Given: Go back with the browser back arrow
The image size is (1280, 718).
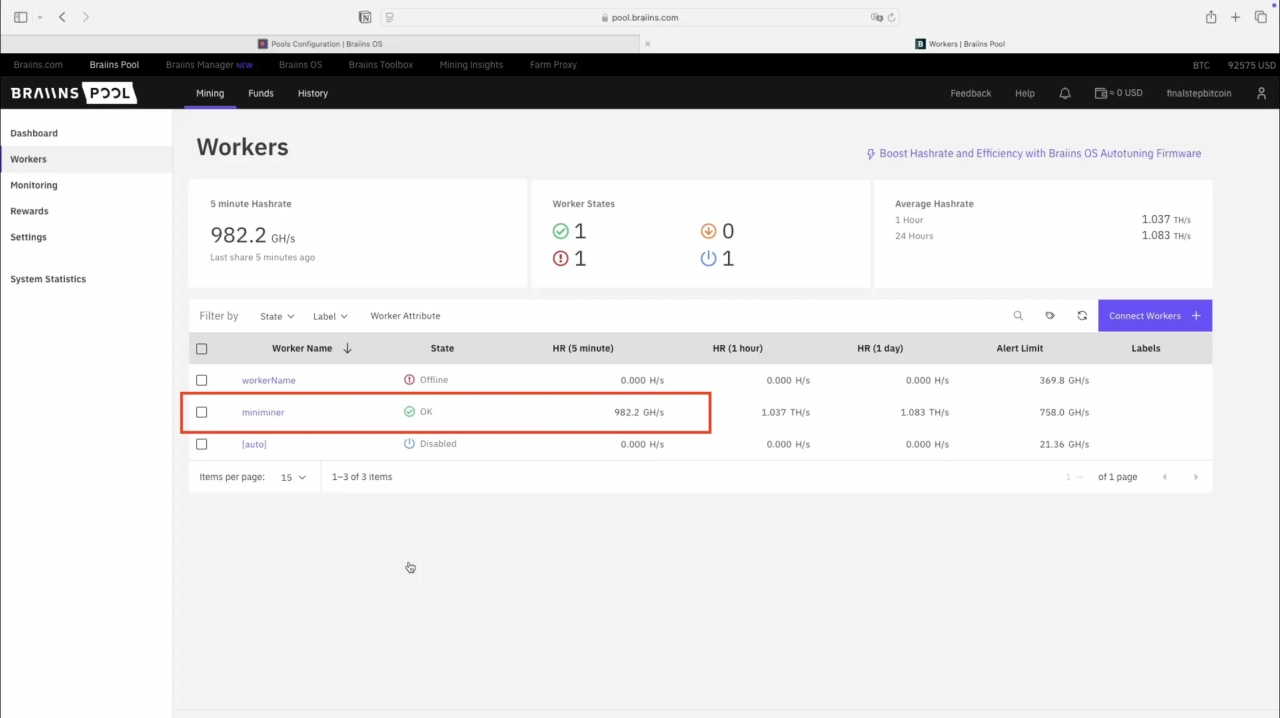Looking at the screenshot, I should click(62, 17).
